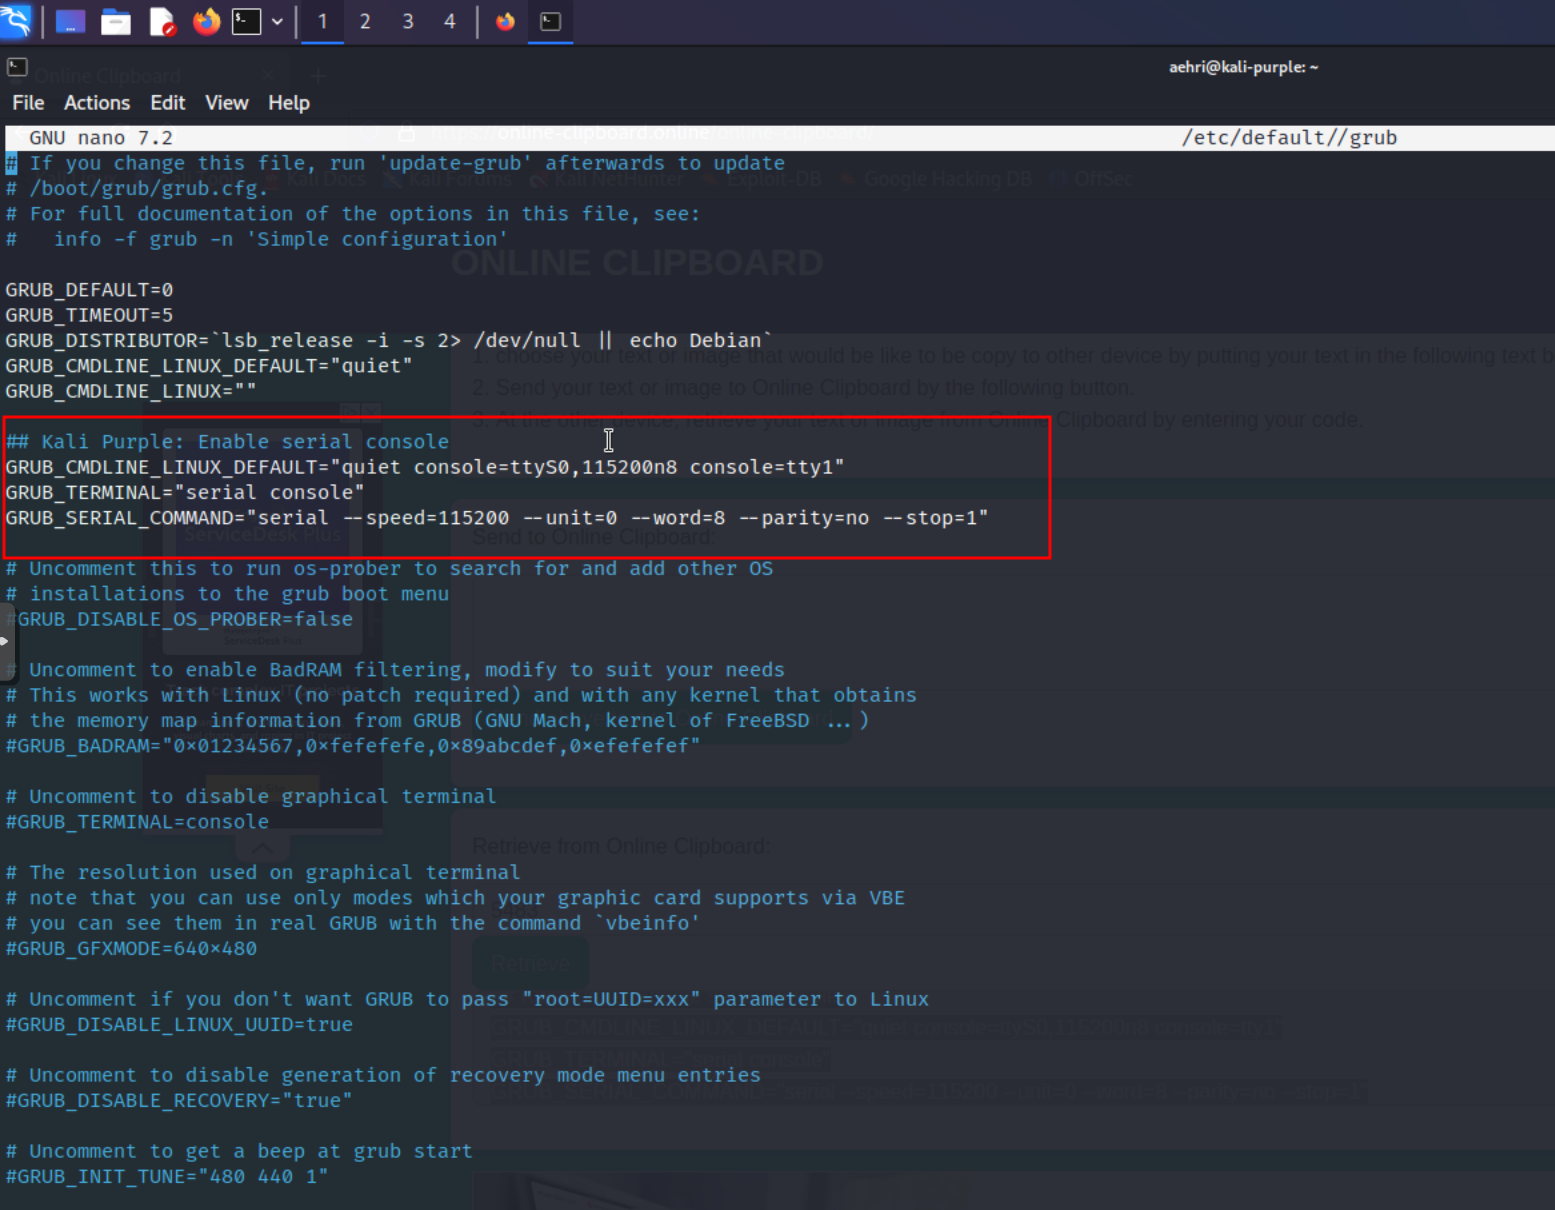Open the Kali applications menu
Viewport: 1555px width, 1210px height.
15,20
